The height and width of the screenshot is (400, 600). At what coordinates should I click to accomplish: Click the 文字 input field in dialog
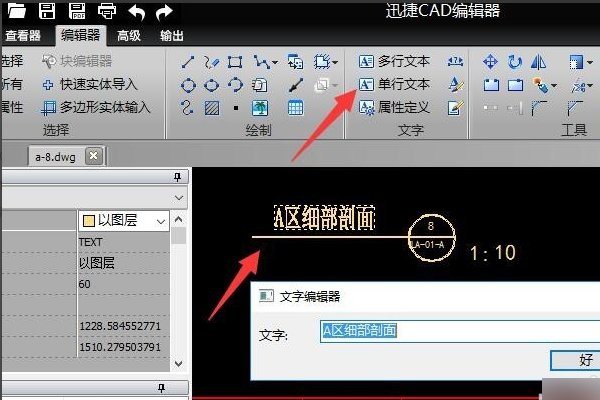(460, 331)
